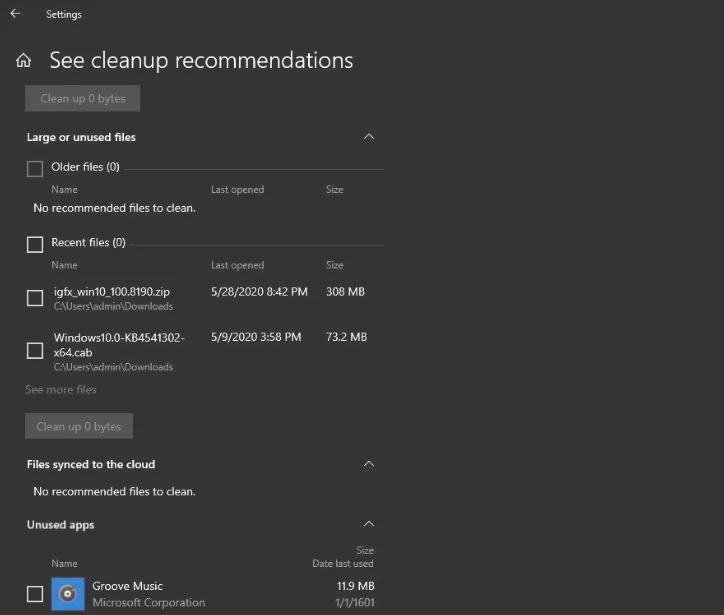Tick the Recent files (0) checkbox
Image resolution: width=724 pixels, height=615 pixels.
[35, 244]
